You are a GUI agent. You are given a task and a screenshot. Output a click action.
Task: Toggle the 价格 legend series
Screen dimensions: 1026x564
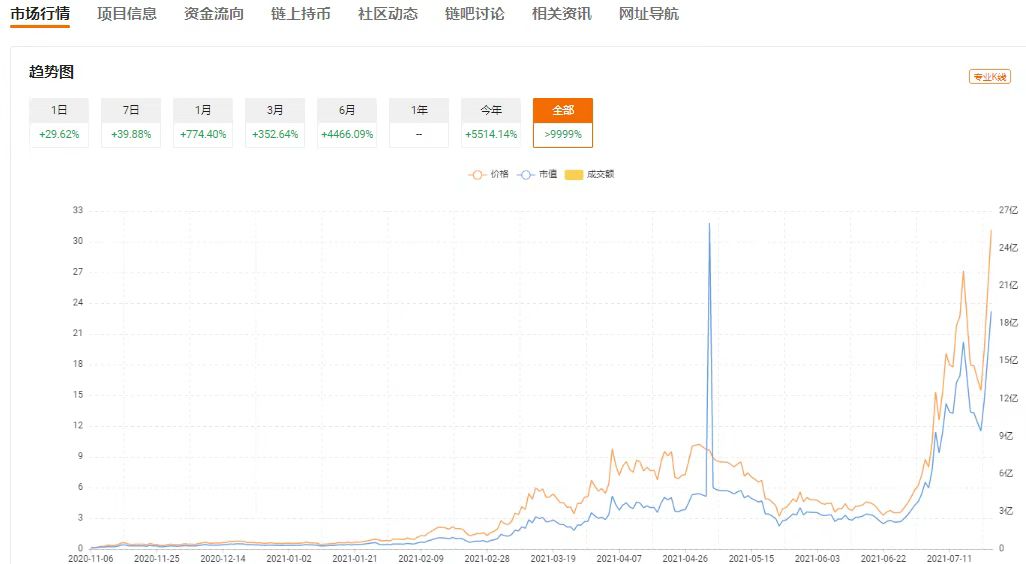[x=488, y=174]
